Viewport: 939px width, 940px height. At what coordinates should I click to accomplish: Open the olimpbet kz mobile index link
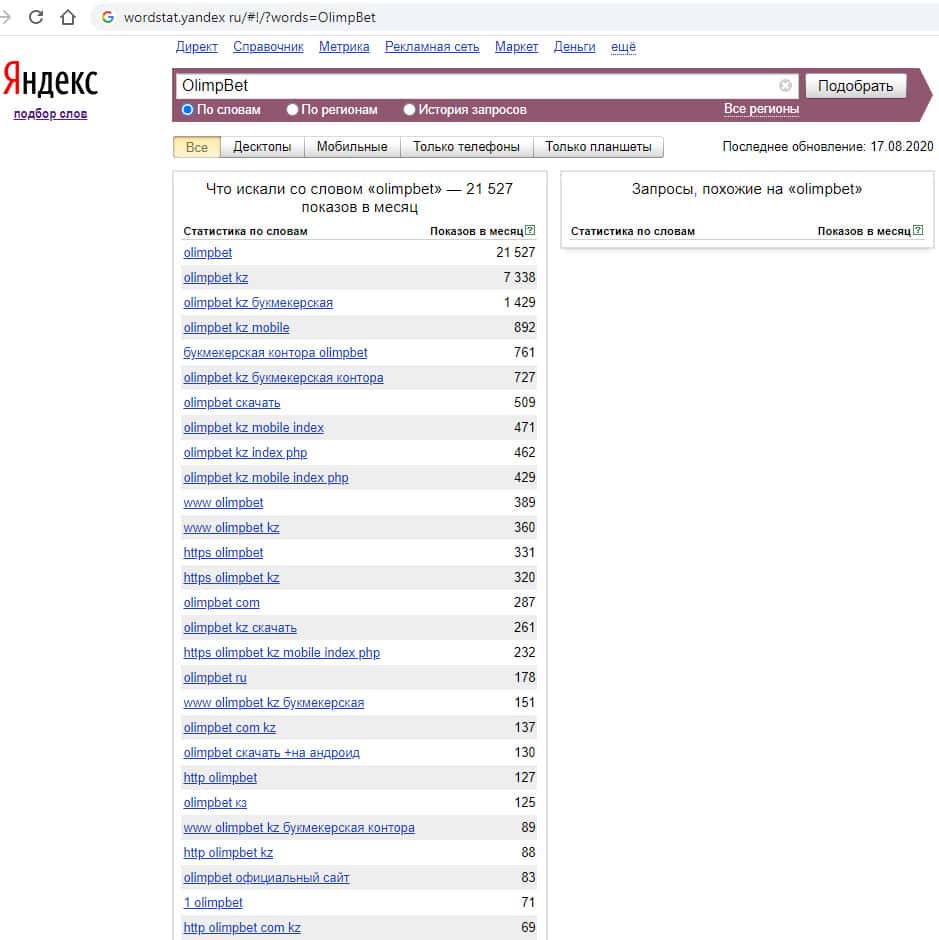pos(254,428)
